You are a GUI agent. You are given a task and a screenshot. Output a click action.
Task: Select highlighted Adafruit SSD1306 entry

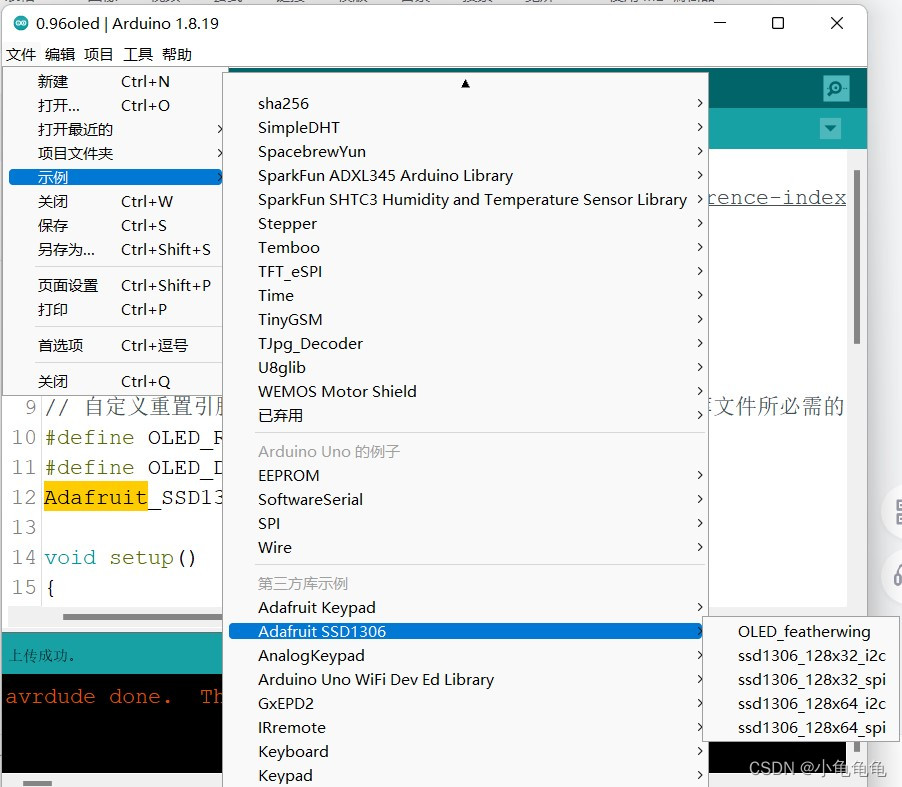[x=467, y=632]
